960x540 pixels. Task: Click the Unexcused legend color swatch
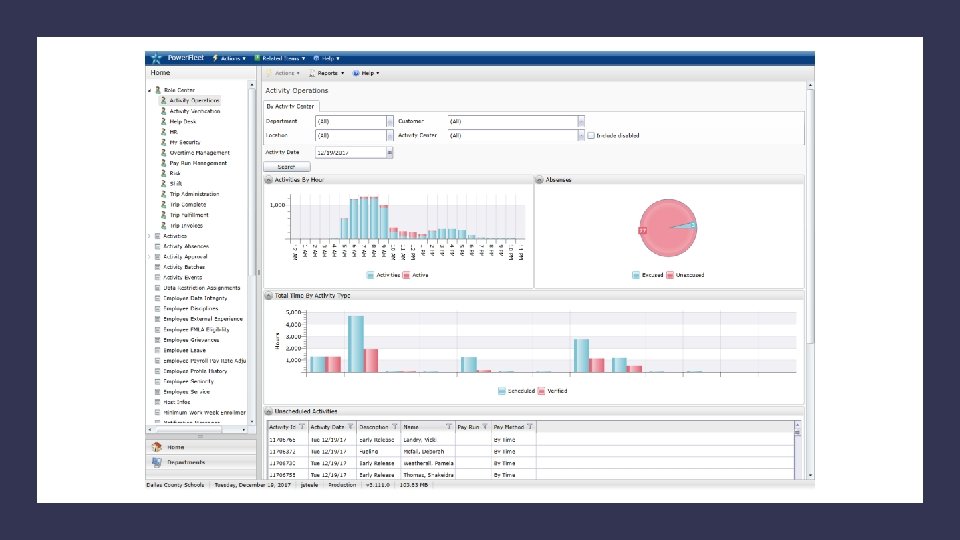click(670, 275)
